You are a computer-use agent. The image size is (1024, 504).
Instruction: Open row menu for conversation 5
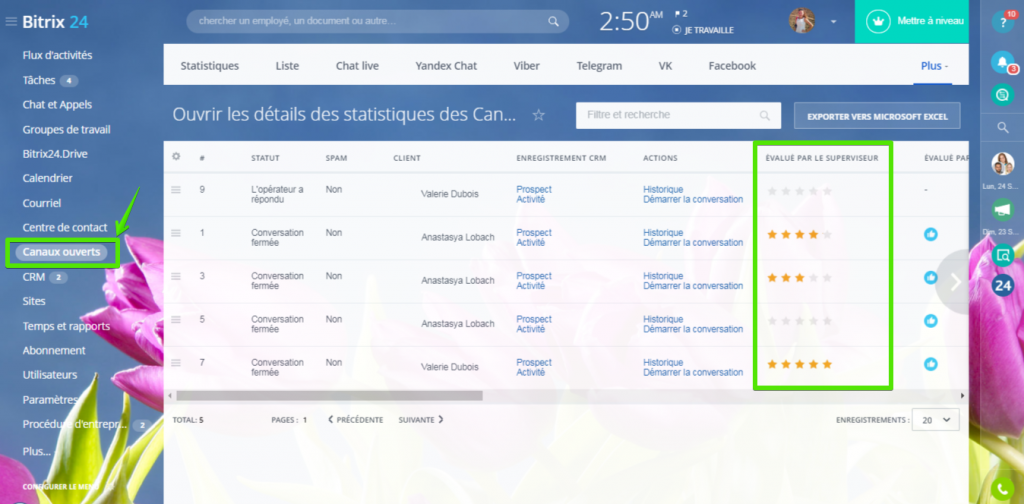point(176,319)
